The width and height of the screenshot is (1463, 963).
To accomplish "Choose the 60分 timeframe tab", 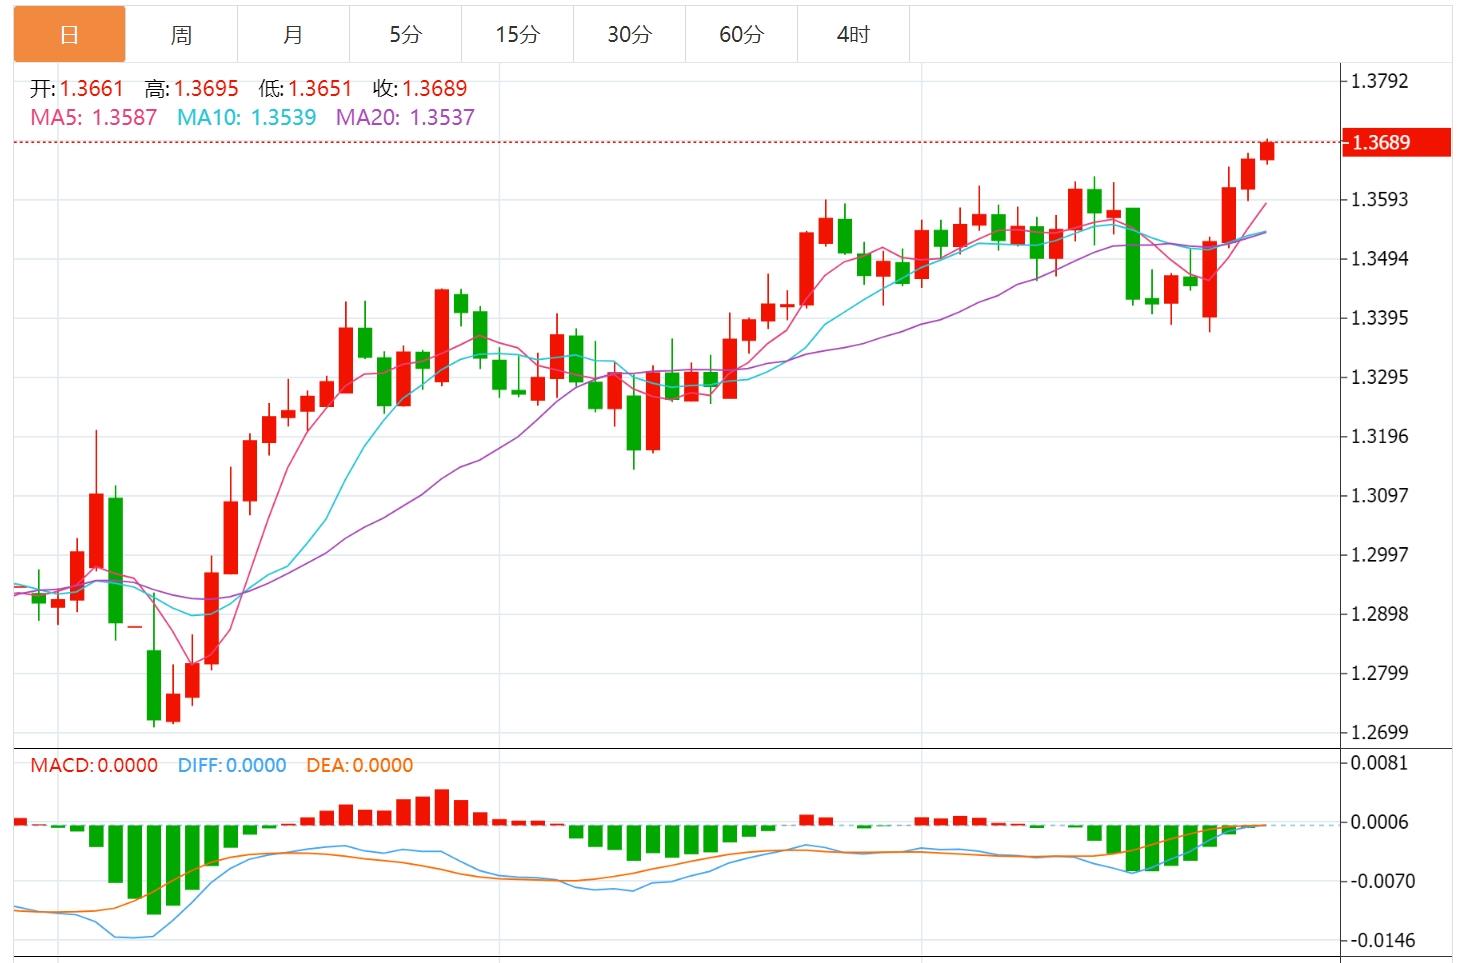I will pyautogui.click(x=741, y=35).
